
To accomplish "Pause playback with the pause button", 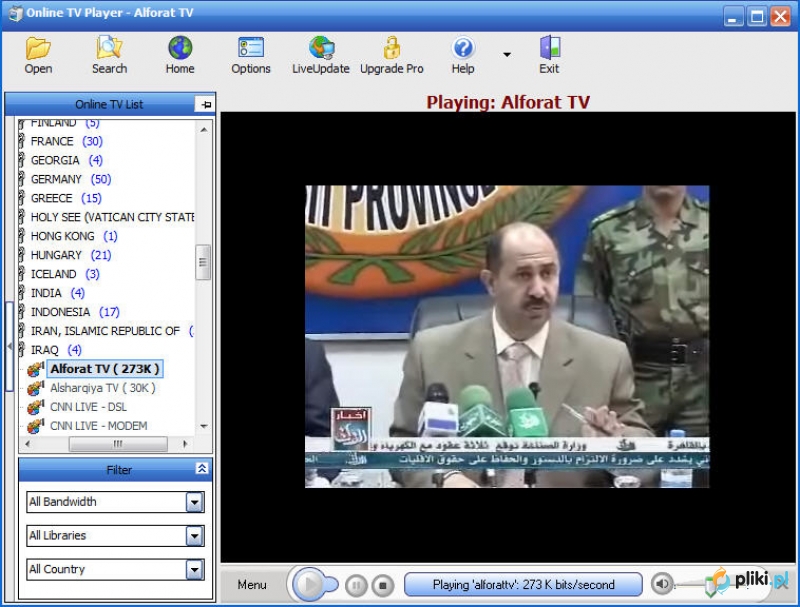I will click(356, 585).
